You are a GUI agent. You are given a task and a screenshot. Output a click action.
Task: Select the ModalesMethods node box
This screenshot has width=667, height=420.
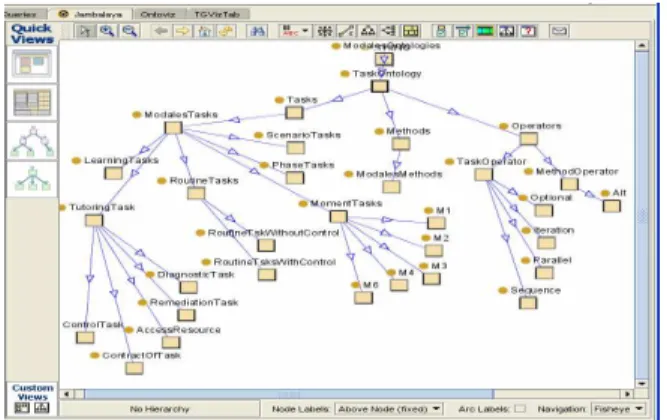391,187
